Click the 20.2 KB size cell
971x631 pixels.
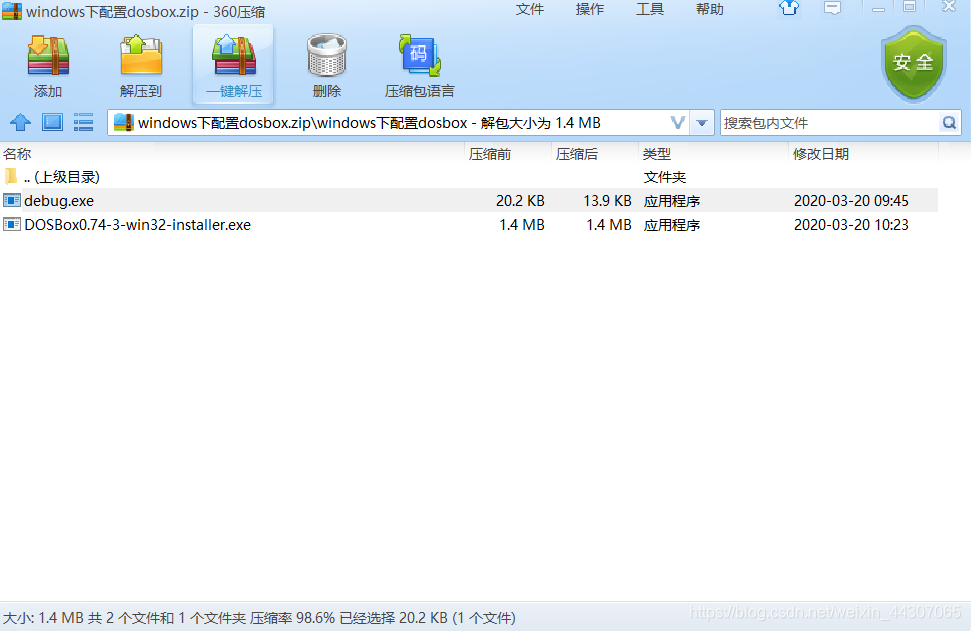[520, 201]
